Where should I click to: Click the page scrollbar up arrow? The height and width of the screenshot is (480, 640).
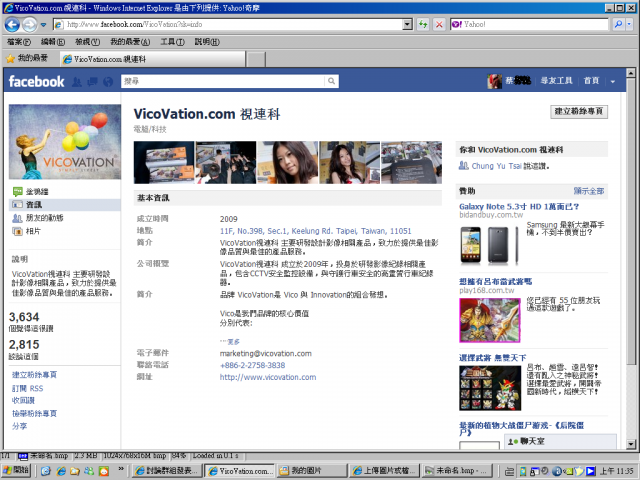click(631, 73)
